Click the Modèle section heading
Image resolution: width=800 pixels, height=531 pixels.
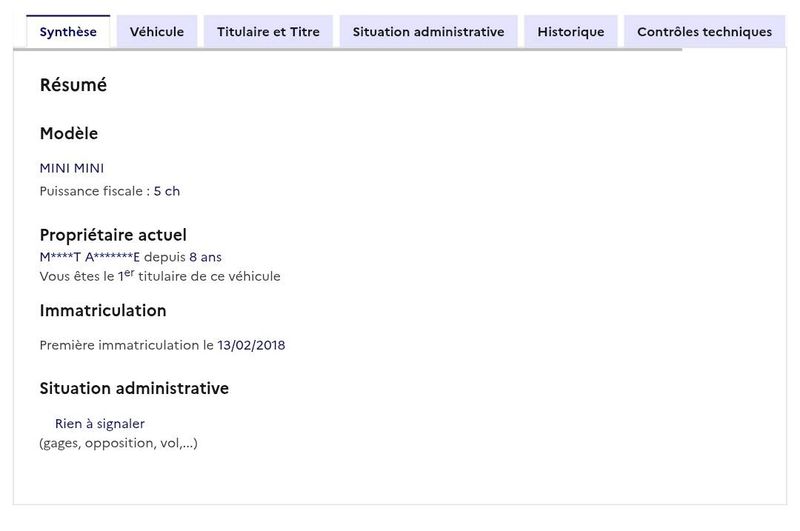point(69,134)
